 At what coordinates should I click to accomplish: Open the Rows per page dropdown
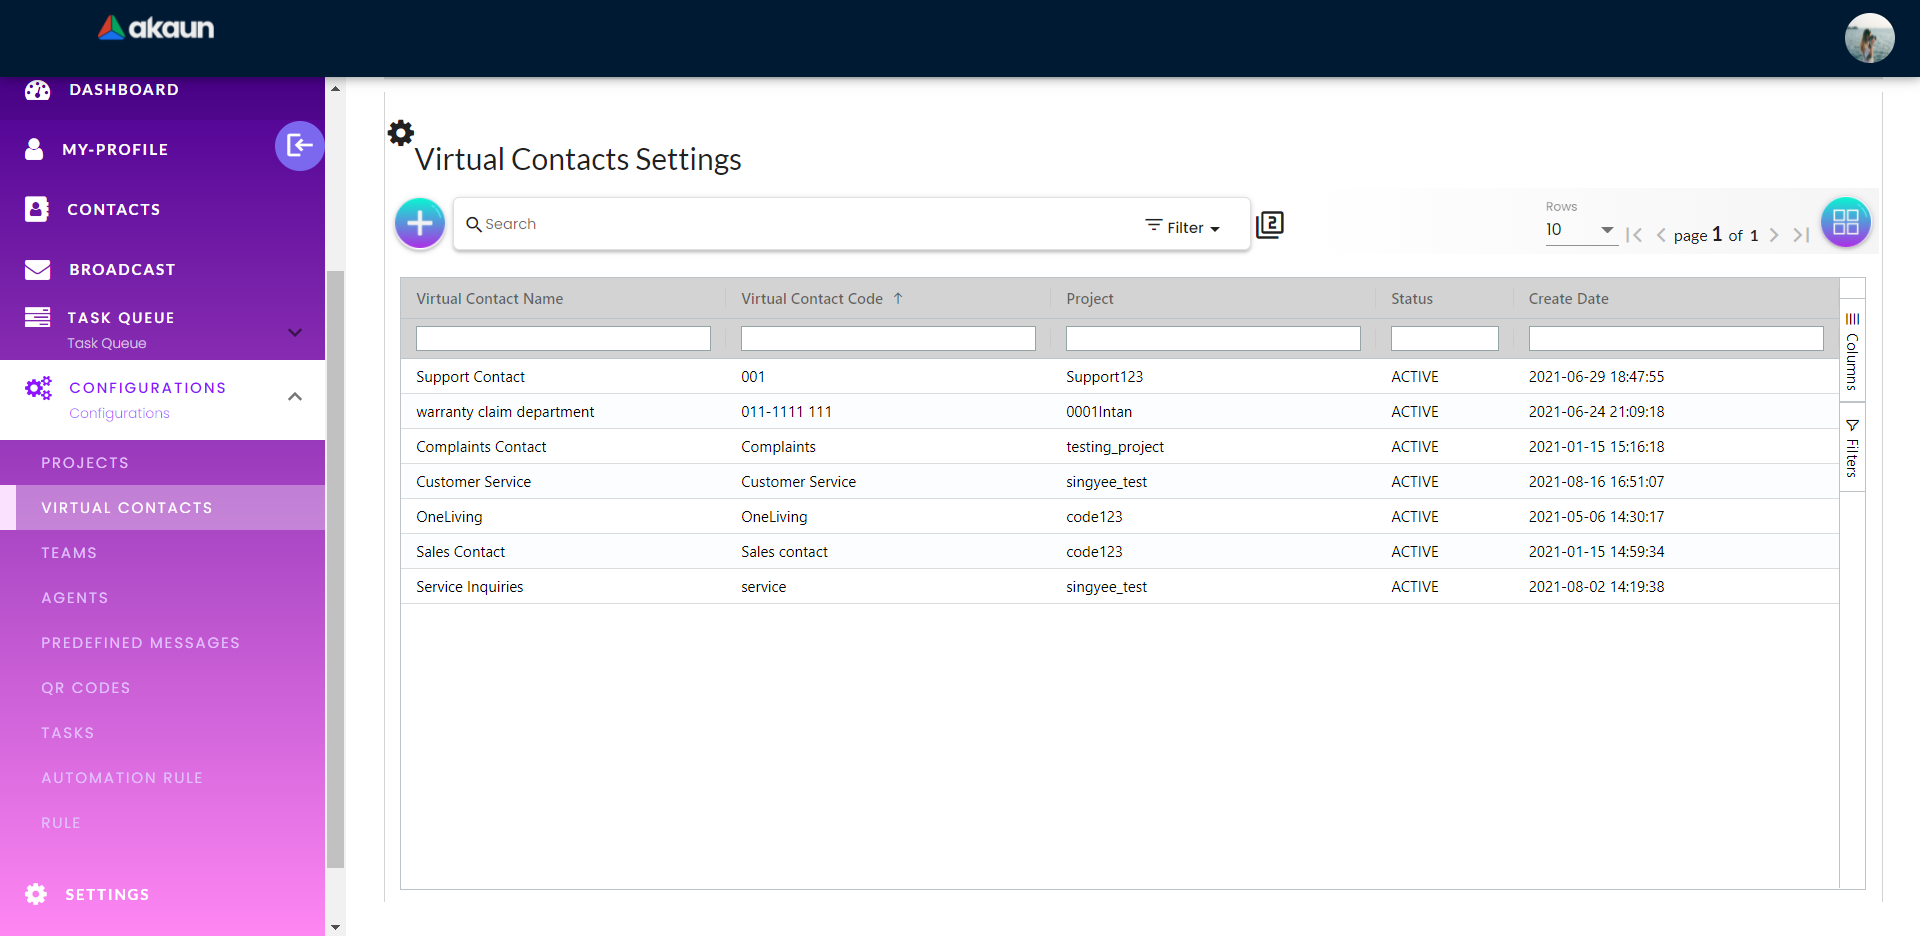(1579, 230)
